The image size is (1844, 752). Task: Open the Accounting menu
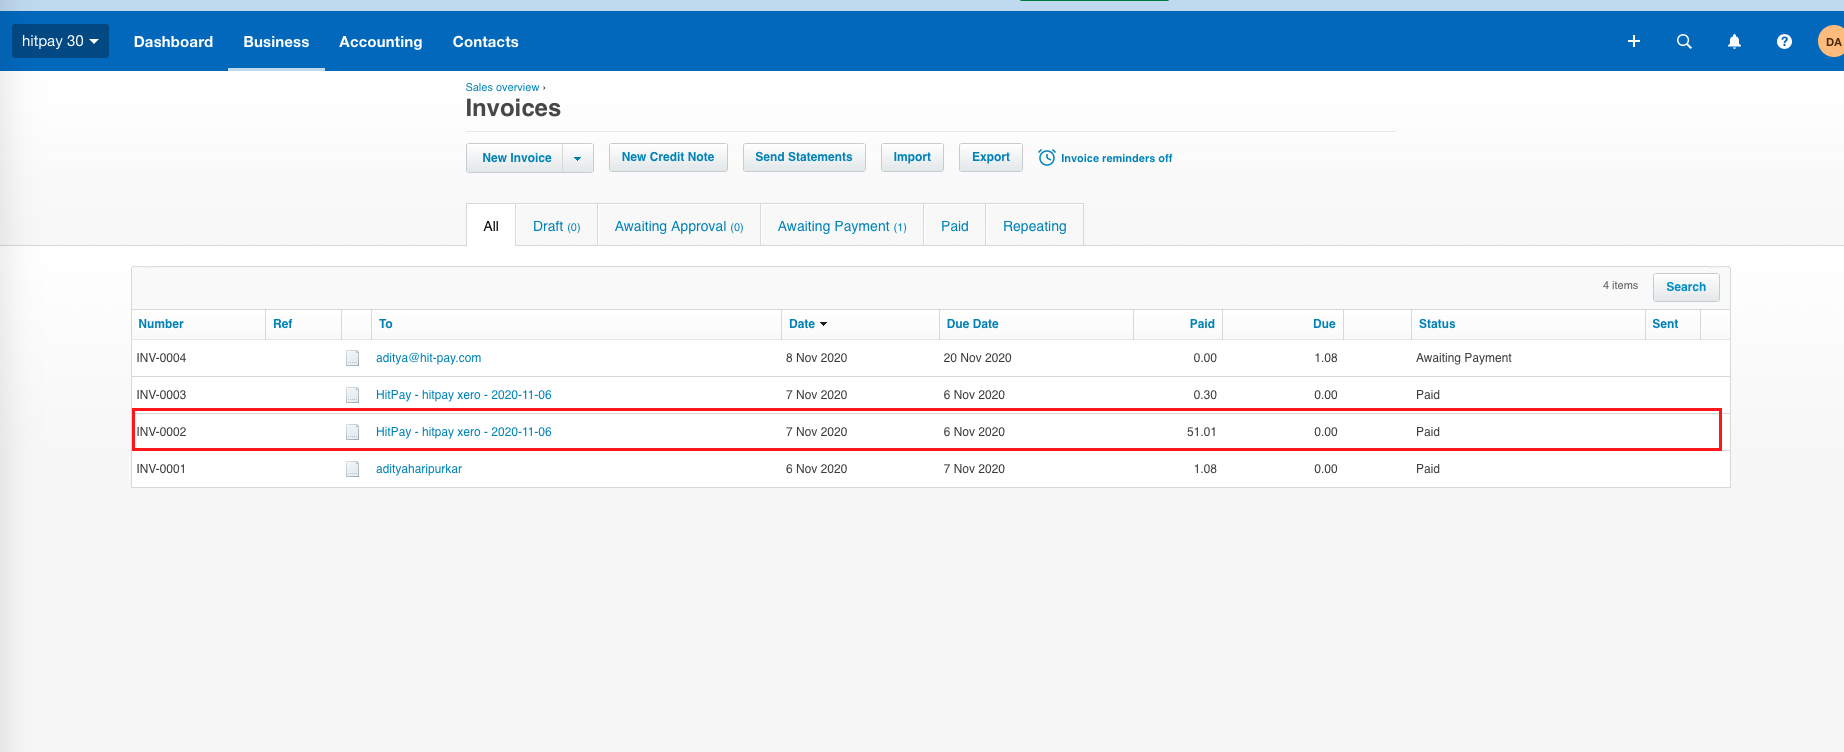tap(380, 42)
